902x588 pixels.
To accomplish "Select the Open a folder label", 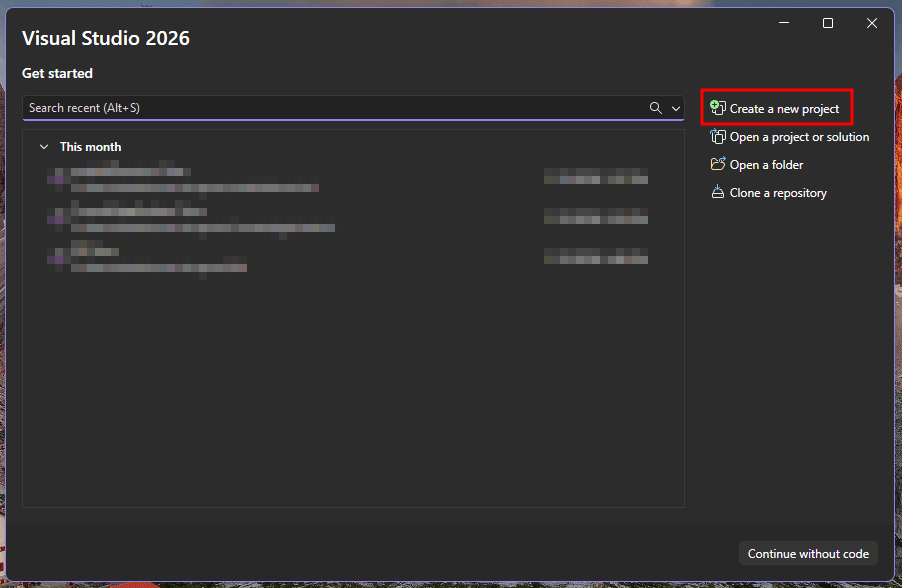I will click(x=766, y=165).
